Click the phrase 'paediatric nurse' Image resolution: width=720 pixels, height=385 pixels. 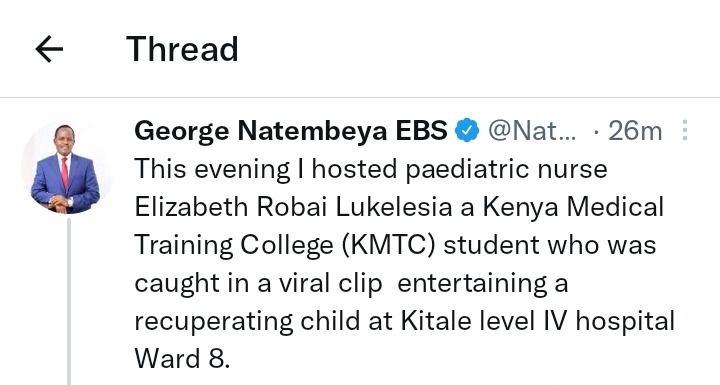(x=506, y=170)
